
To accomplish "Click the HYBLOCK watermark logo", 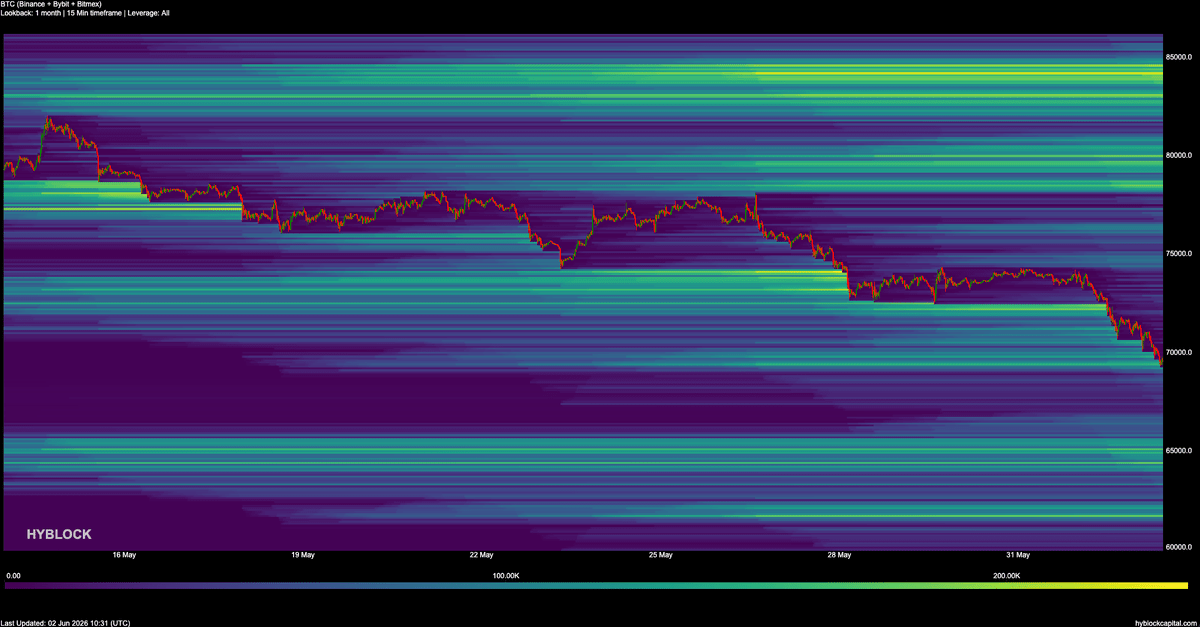I will 59,535.
